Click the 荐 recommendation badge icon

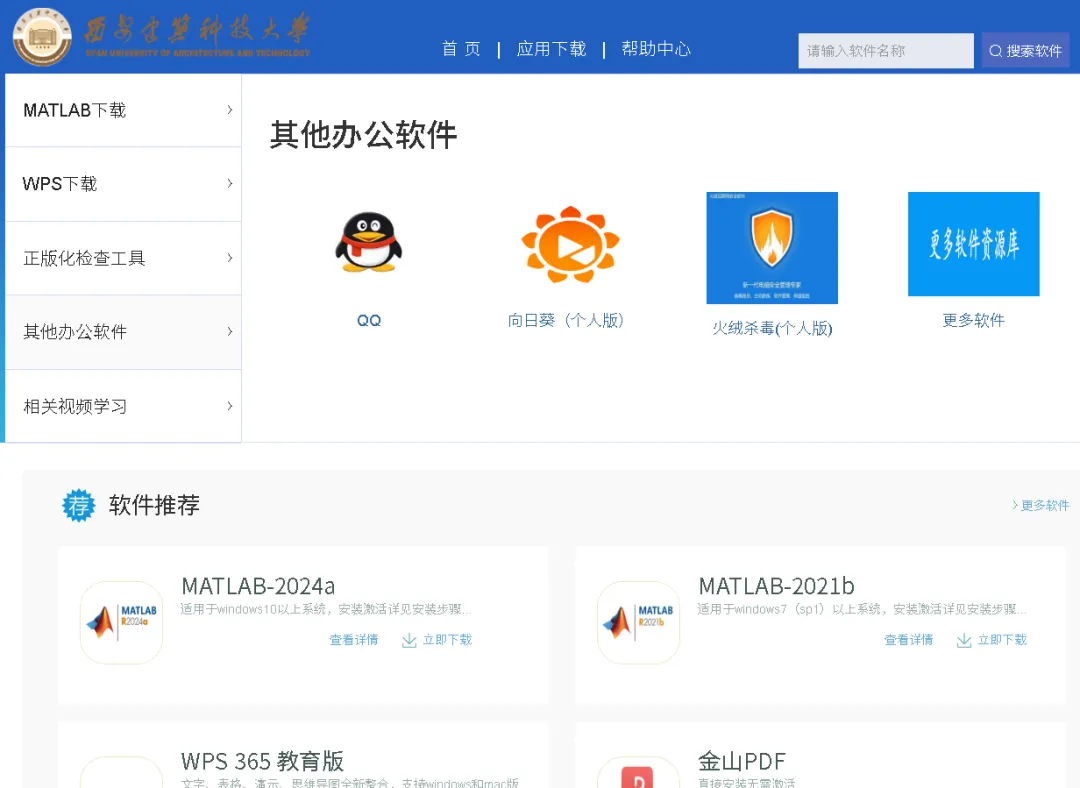click(79, 505)
